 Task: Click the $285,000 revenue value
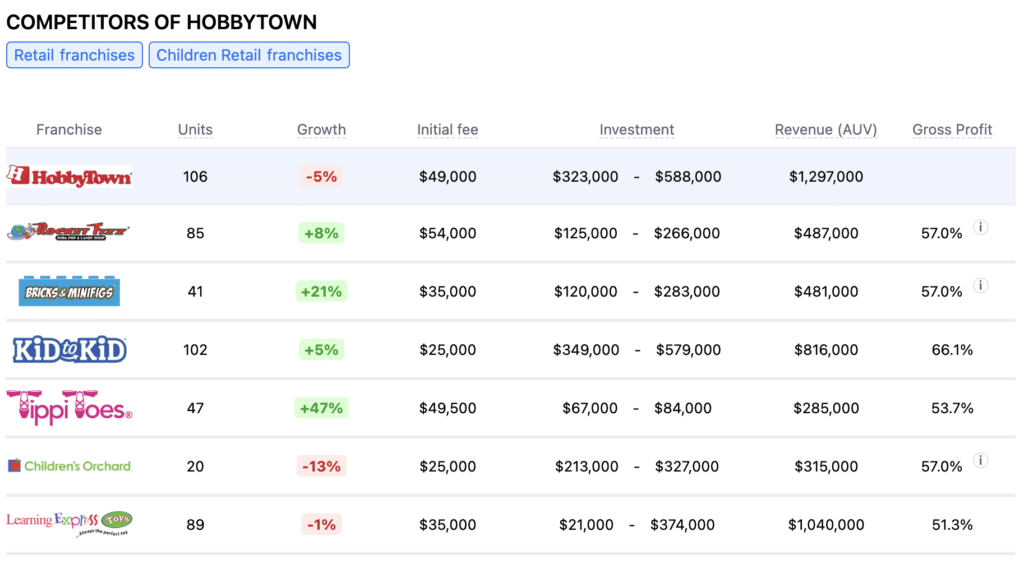(826, 408)
